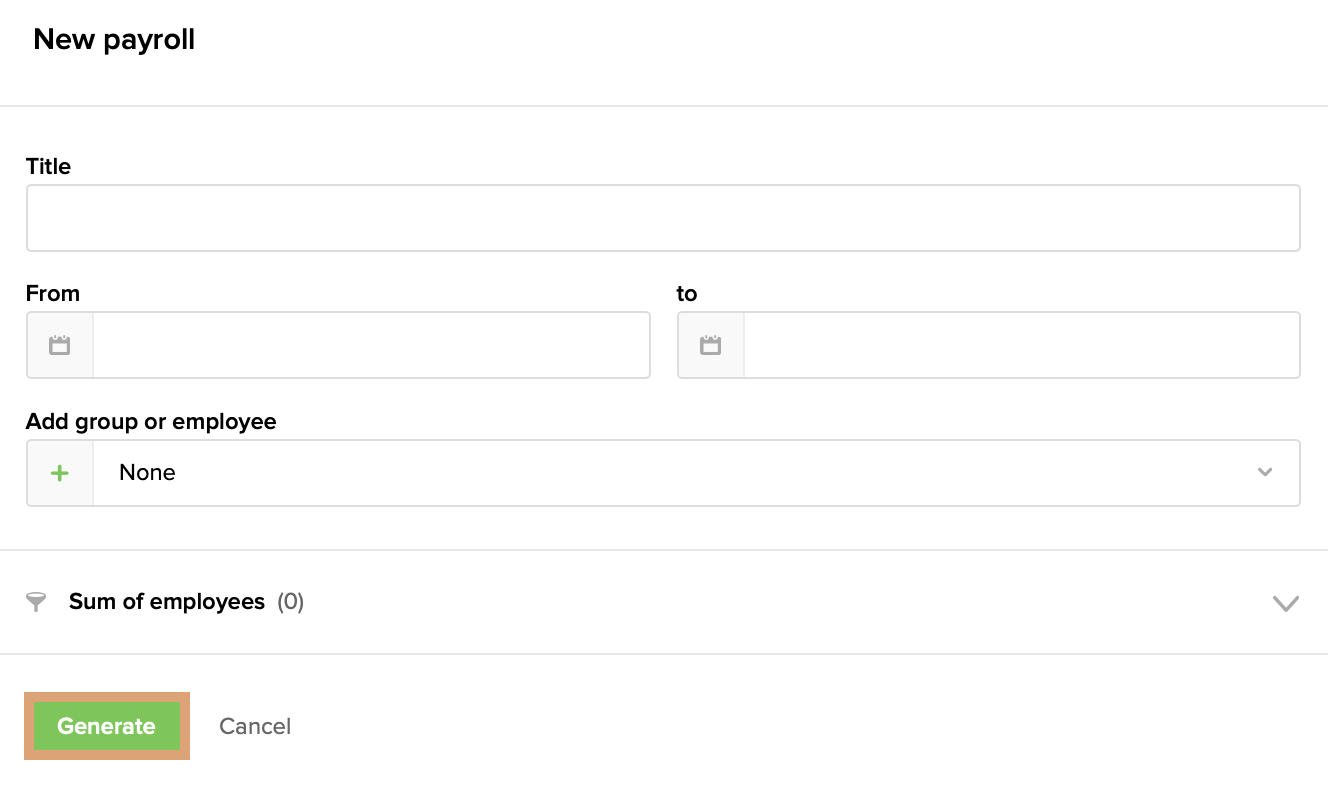
Task: Open the 'None' group or employee dropdown
Action: 680,473
